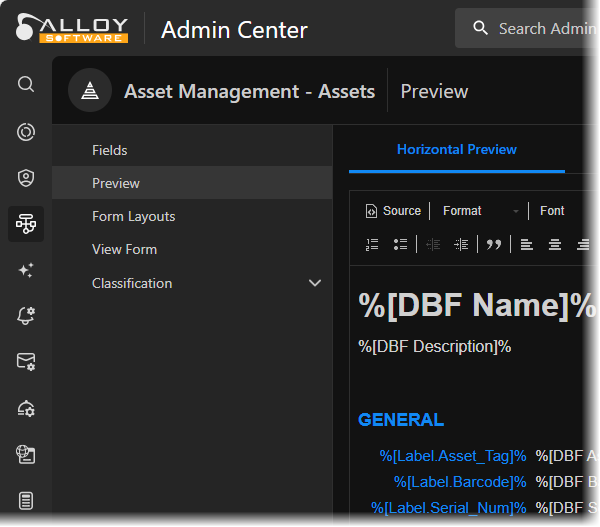Click the search magnifier icon in left sidebar
Image resolution: width=600 pixels, height=527 pixels.
[x=26, y=84]
